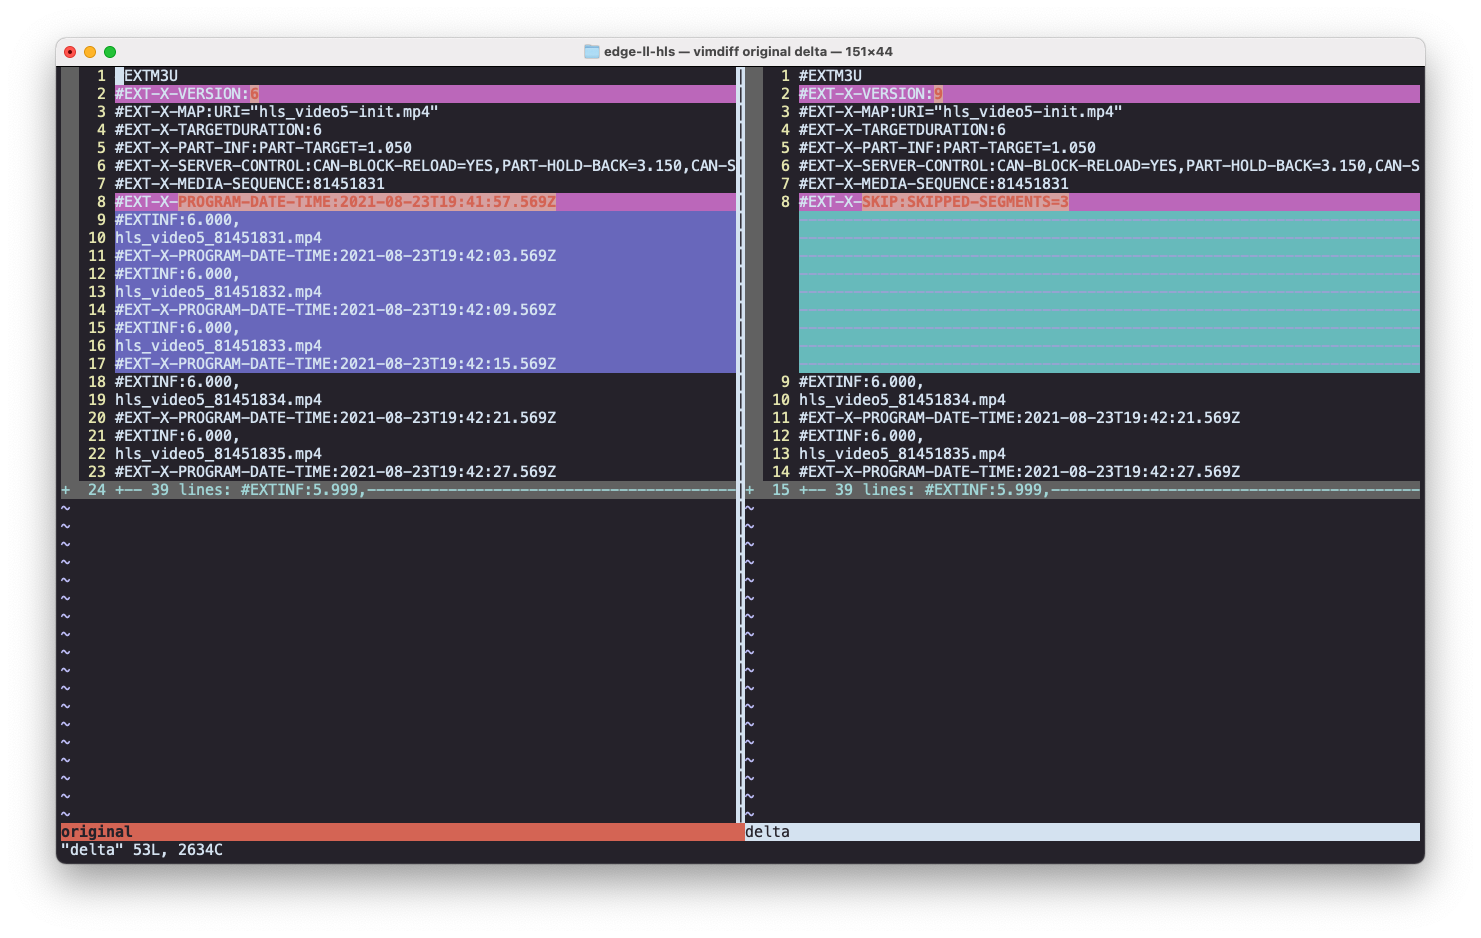Click #EXTM3U on line 1 of delta pane
This screenshot has height=938, width=1481.
coord(830,76)
